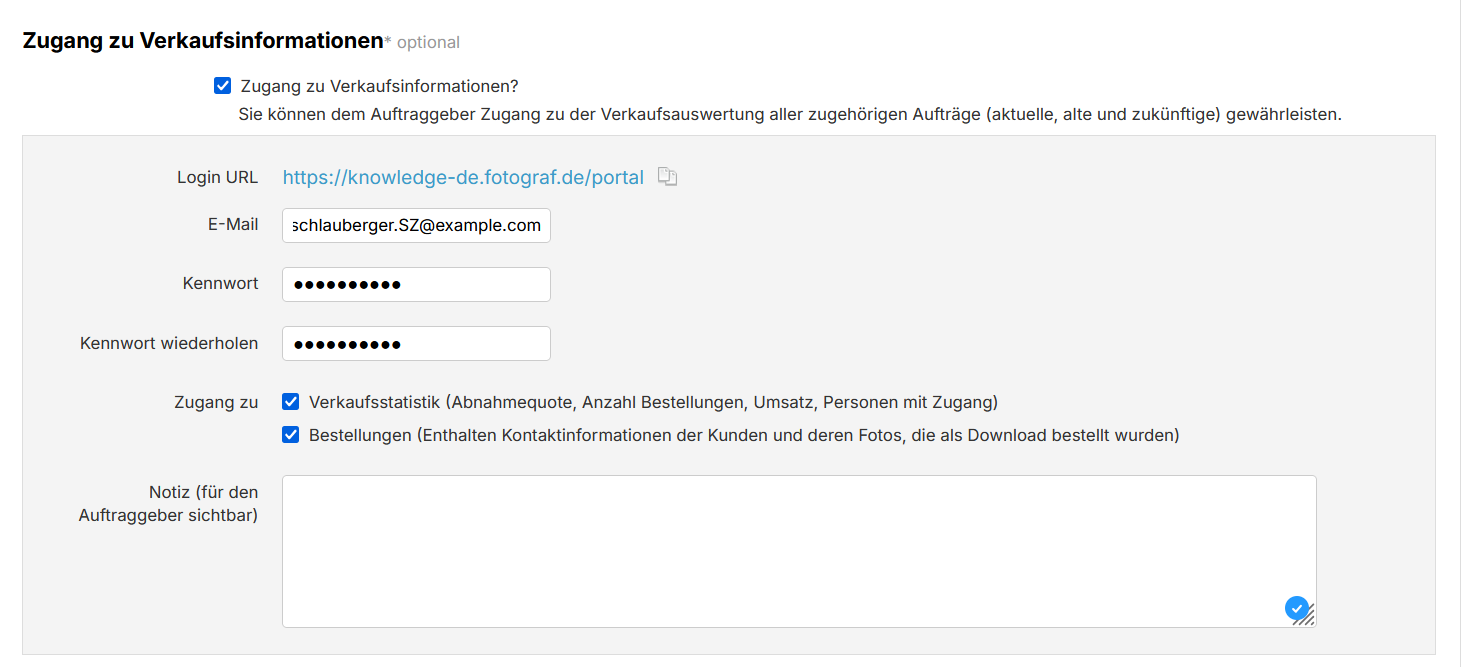The width and height of the screenshot is (1464, 667).
Task: Disable the Zugang zu Verkaufsinformationen checkbox
Action: coord(222,85)
